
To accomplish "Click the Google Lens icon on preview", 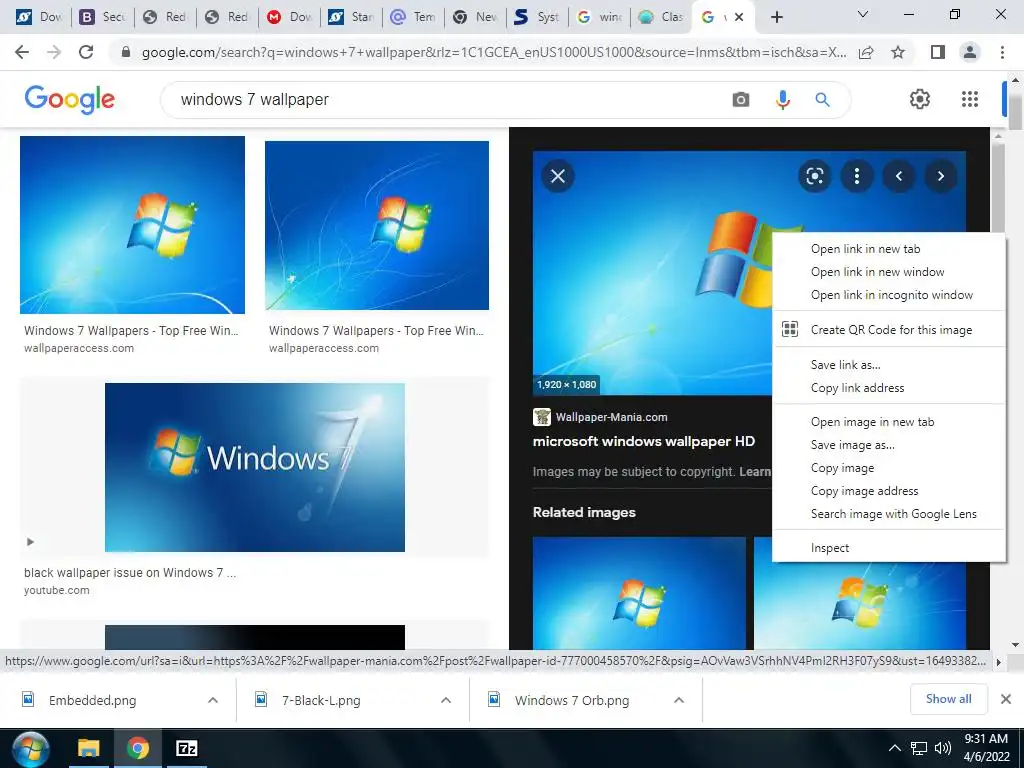I will tap(814, 176).
